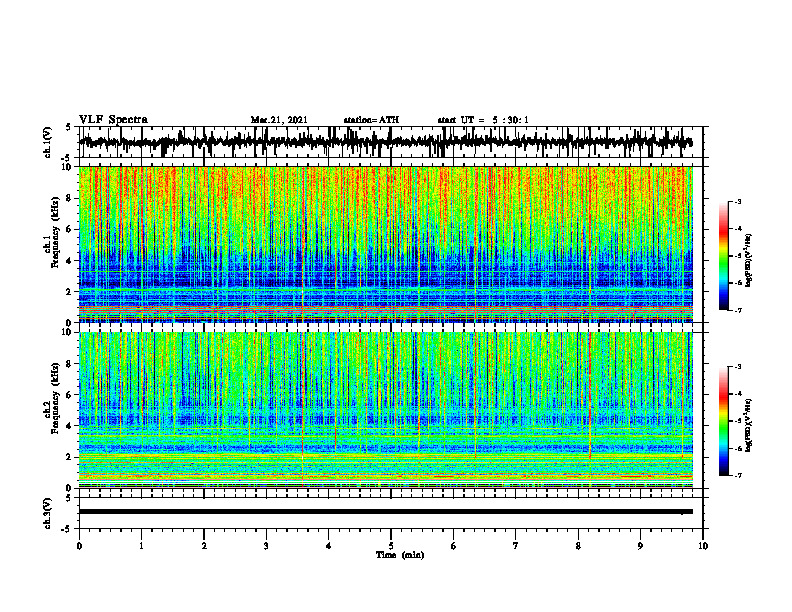Click time axis tick label "8"
The height and width of the screenshot is (612, 792).
pyautogui.click(x=578, y=546)
